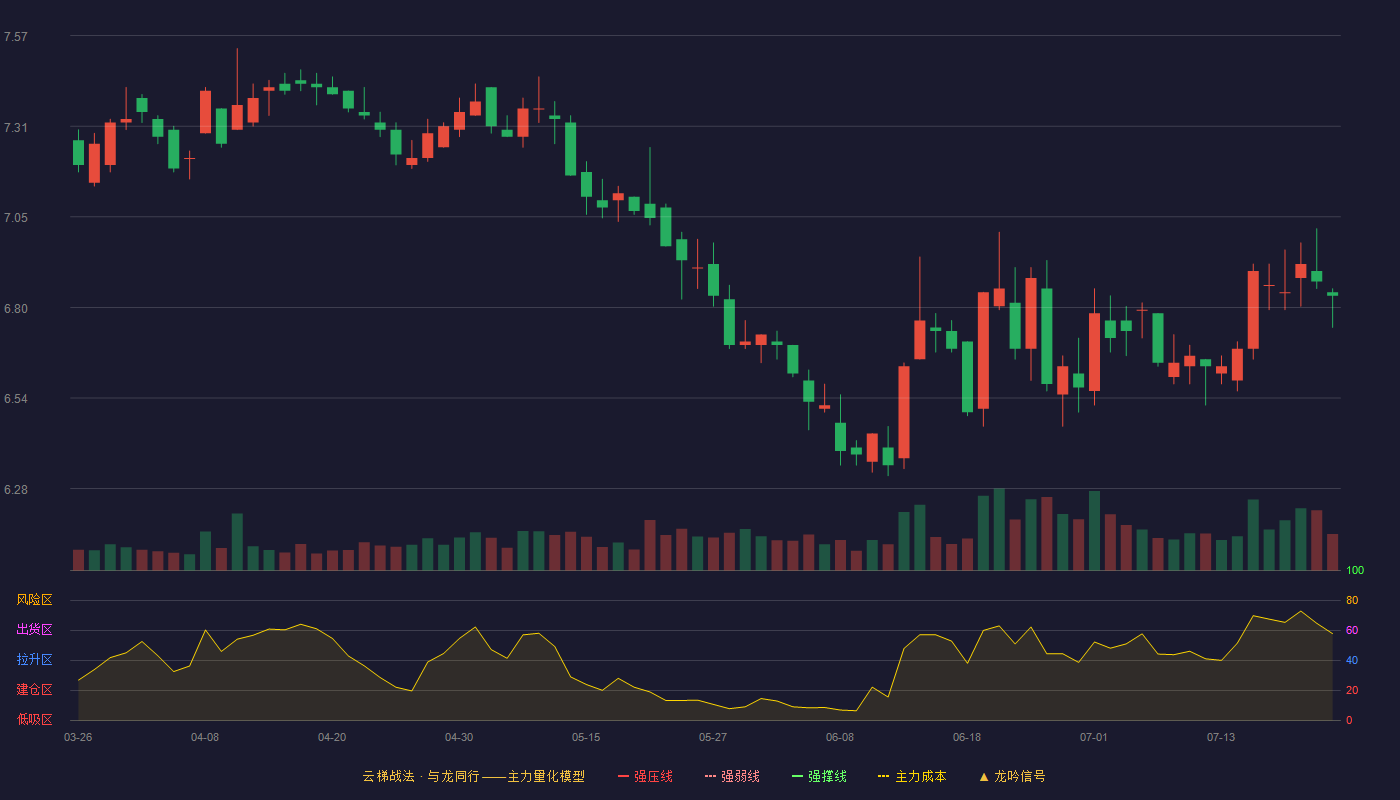1400x800 pixels.
Task: Click the 建仓区 zone label
Action: [34, 690]
